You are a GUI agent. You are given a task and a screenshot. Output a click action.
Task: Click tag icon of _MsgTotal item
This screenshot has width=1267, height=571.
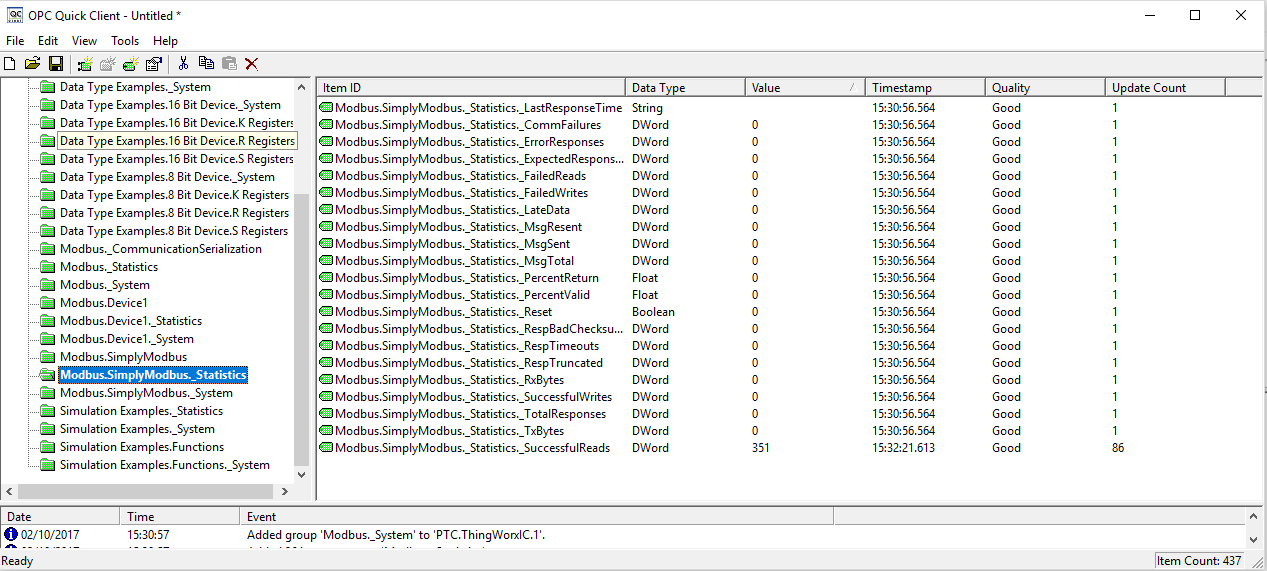point(326,261)
